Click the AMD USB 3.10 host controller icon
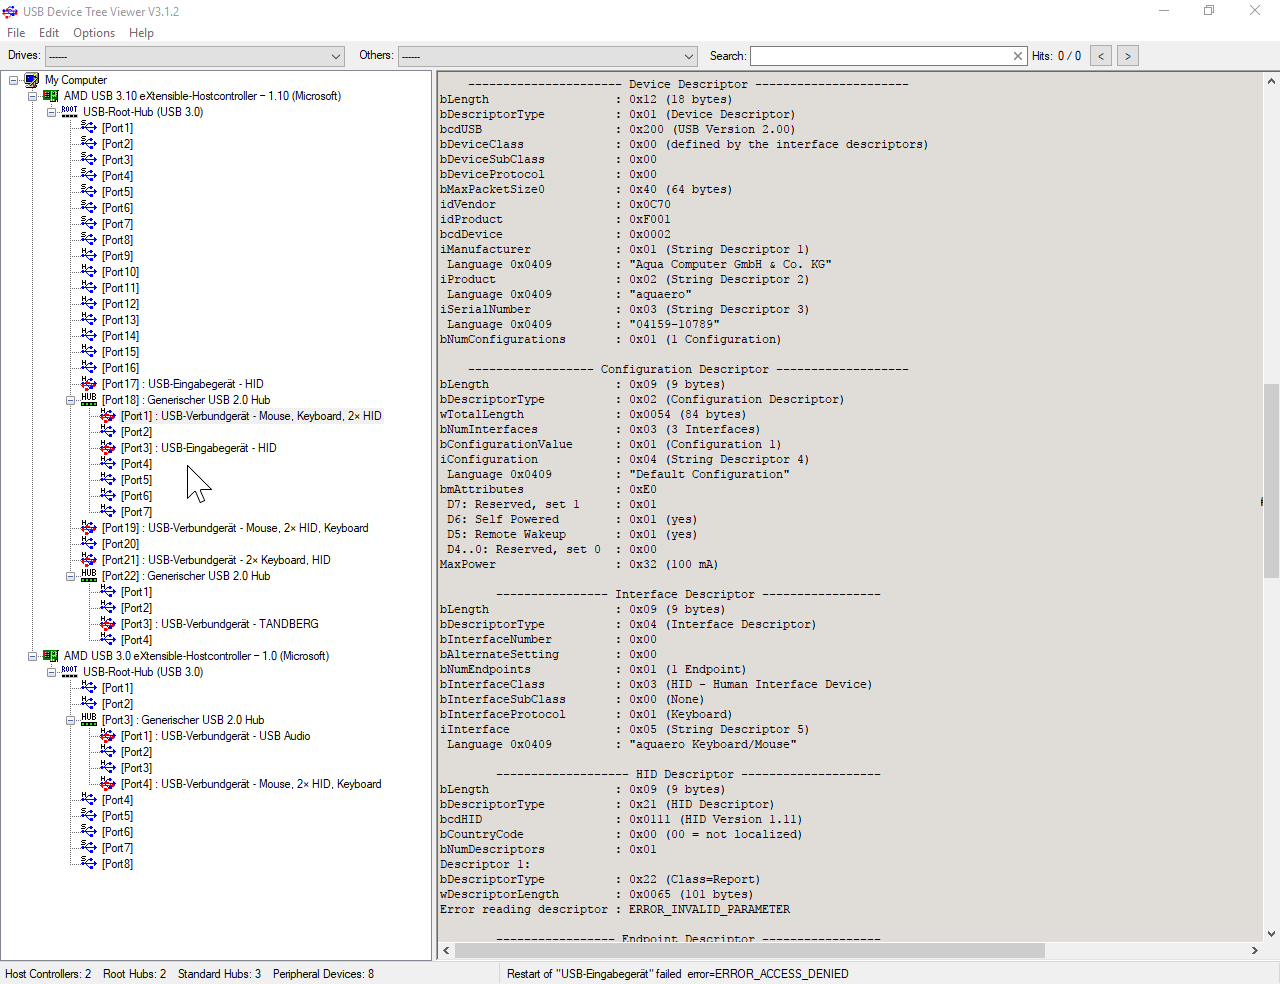 (x=51, y=96)
